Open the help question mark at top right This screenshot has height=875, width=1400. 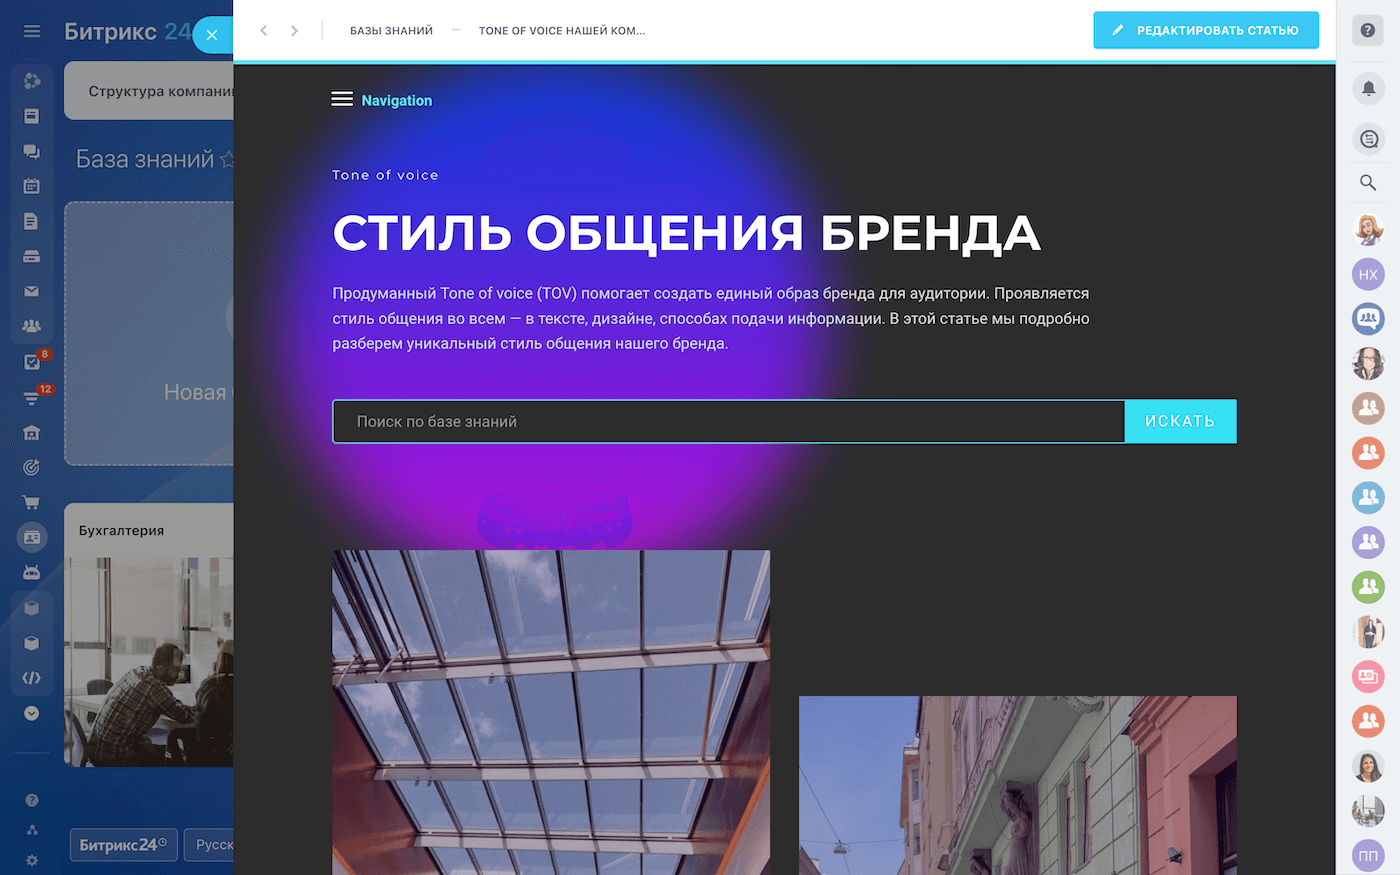click(x=1368, y=30)
